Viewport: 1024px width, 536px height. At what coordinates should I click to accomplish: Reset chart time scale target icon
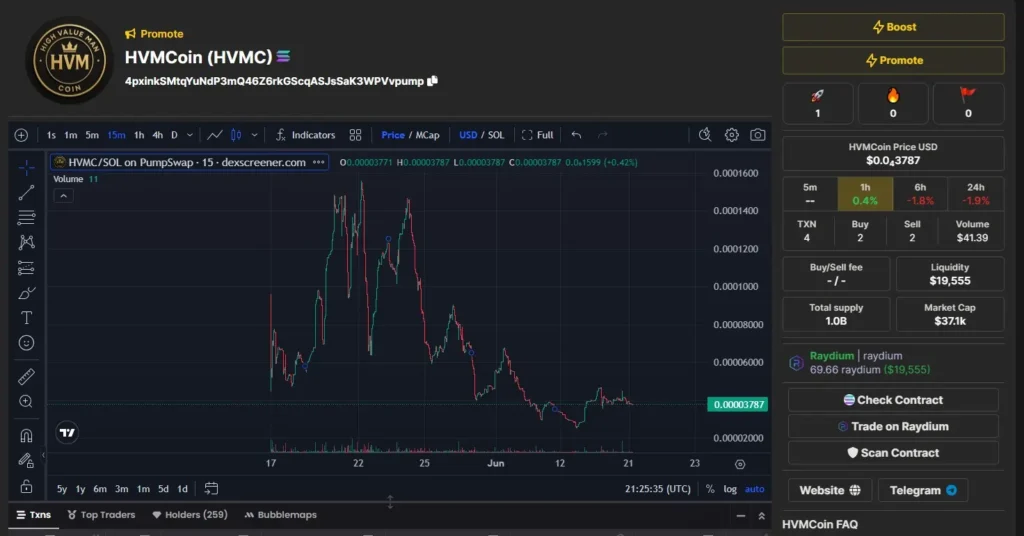[x=740, y=464]
